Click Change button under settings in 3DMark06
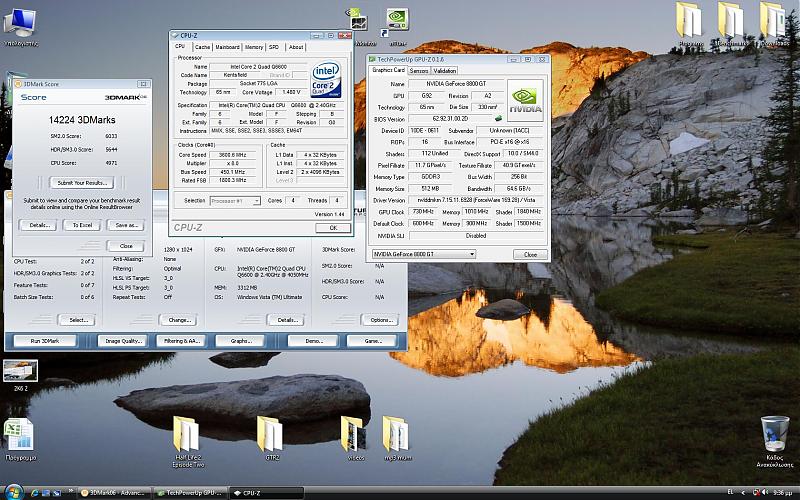 179,320
